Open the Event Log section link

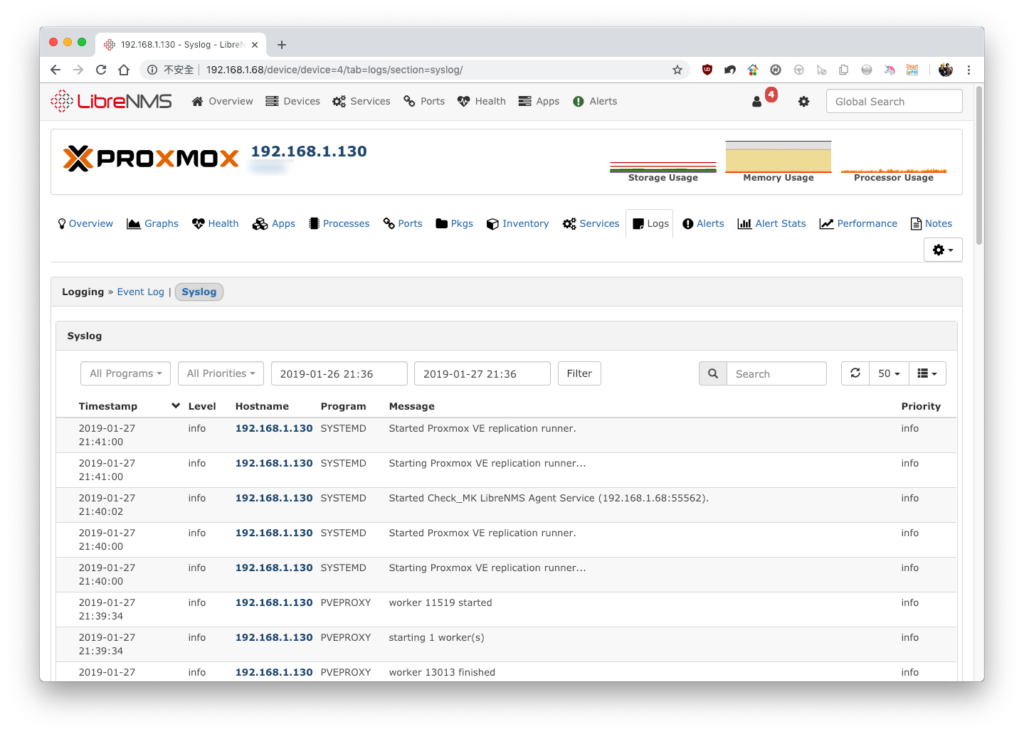140,292
